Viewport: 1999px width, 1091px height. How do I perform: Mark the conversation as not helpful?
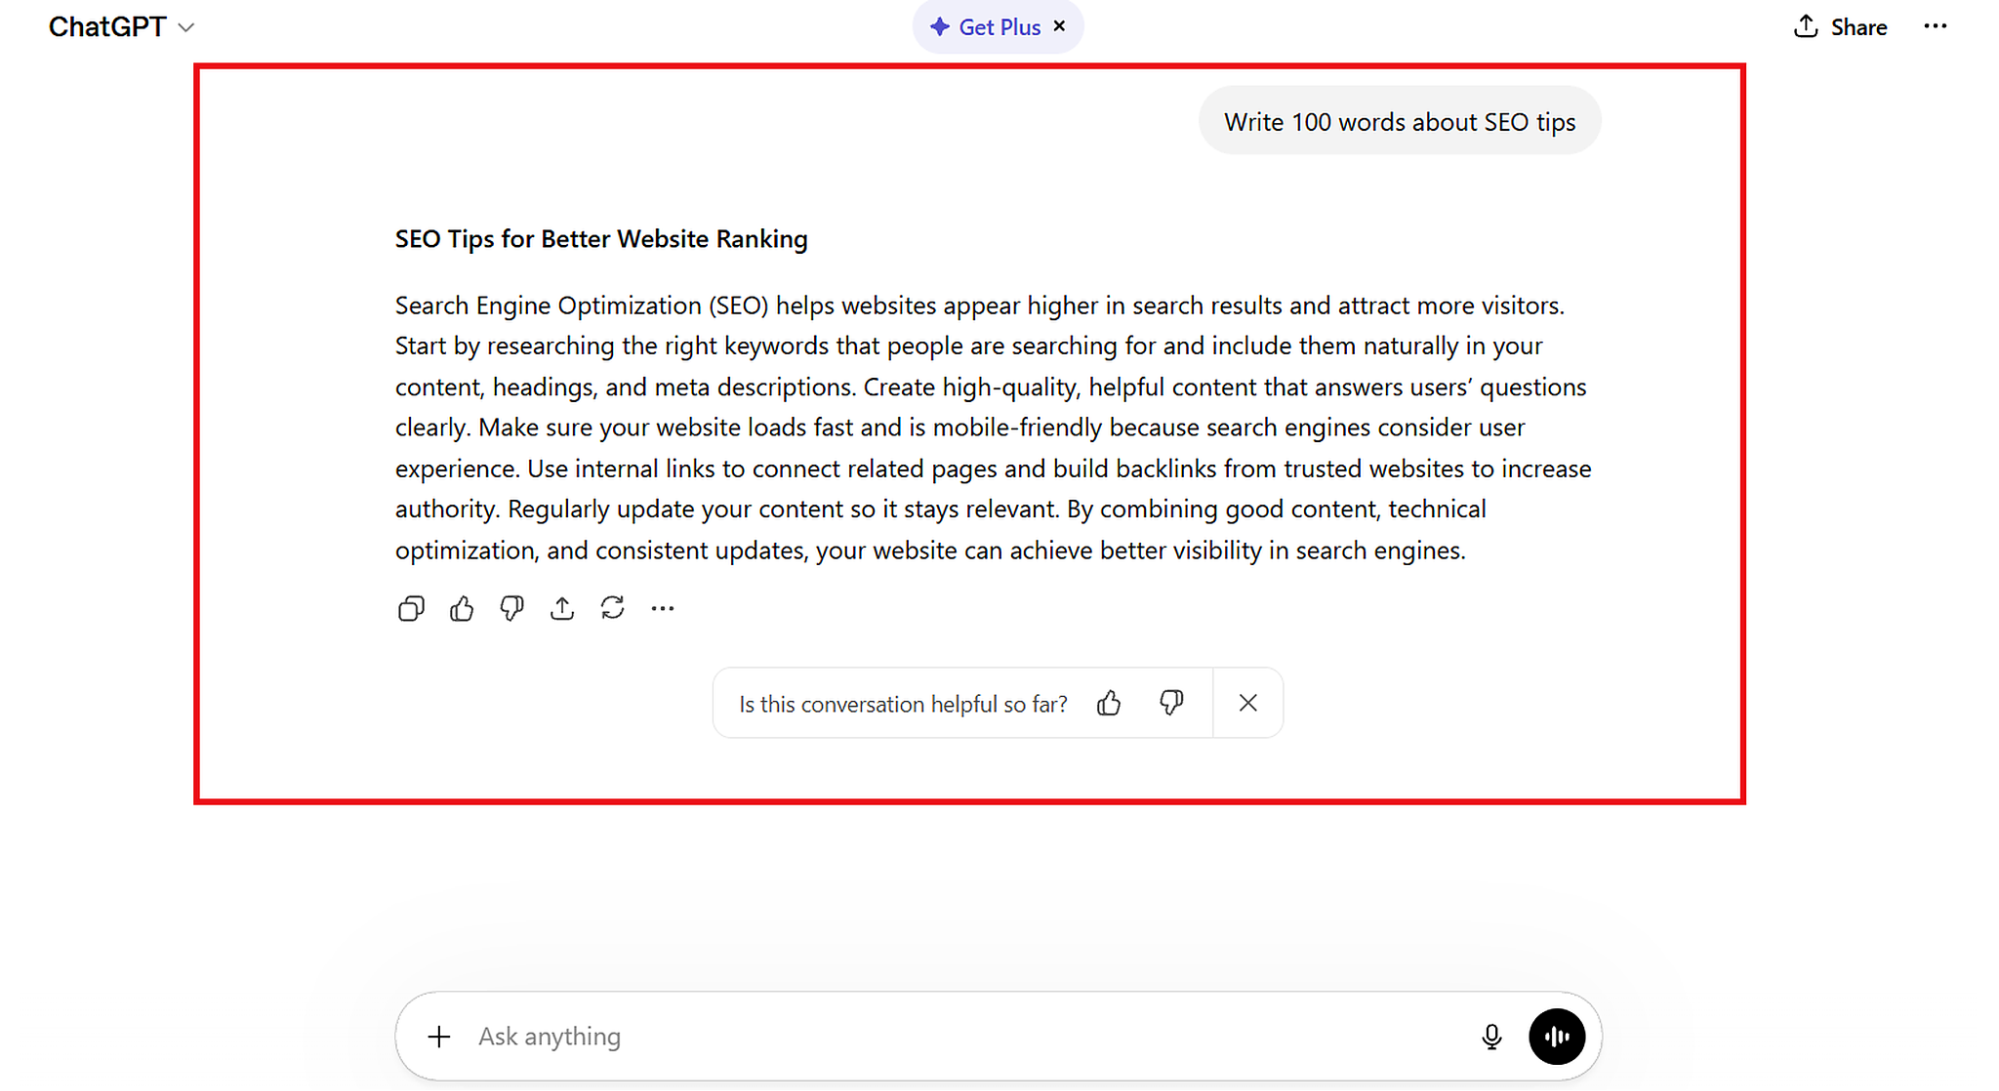(x=1172, y=703)
